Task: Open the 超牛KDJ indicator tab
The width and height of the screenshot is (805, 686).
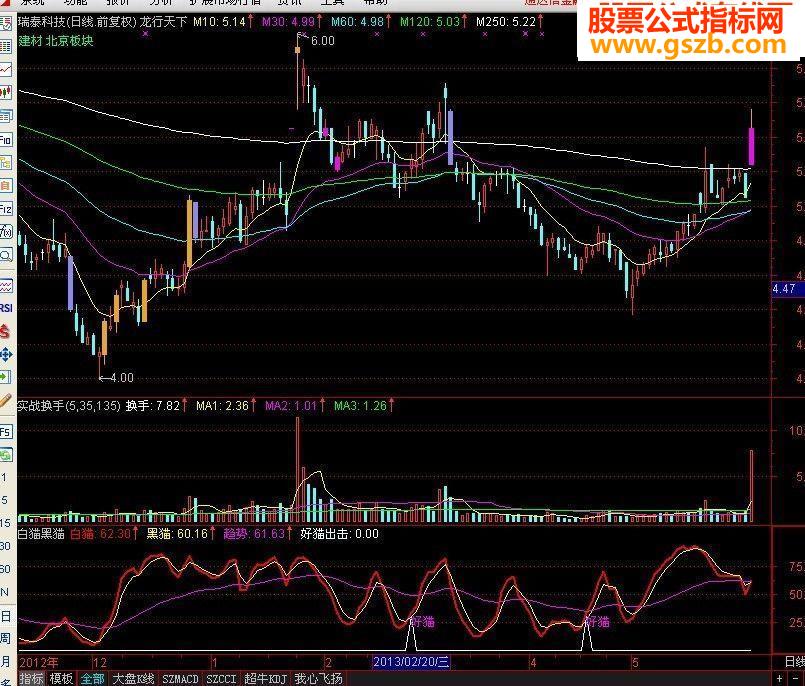Action: point(265,679)
